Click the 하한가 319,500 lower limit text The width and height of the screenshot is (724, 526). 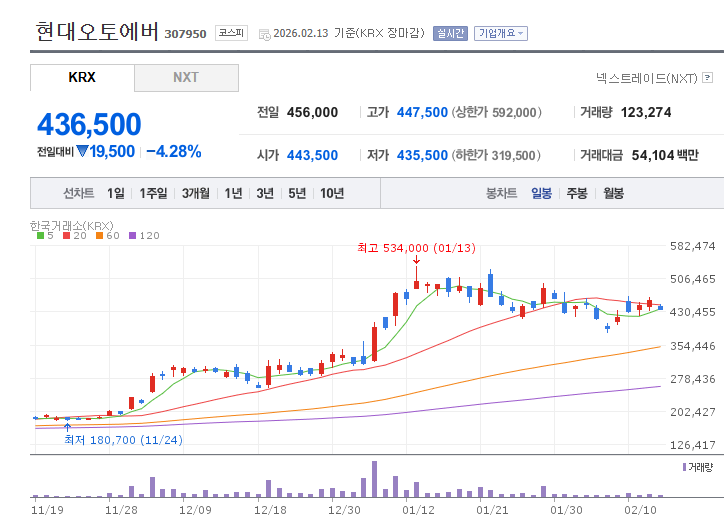pyautogui.click(x=495, y=155)
